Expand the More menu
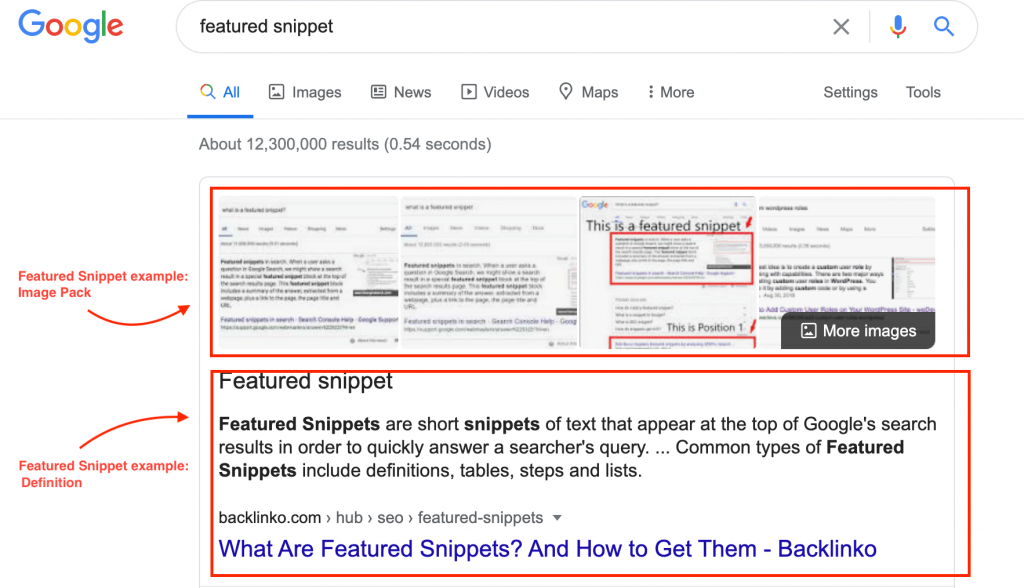Viewport: 1024px width, 588px height. coord(671,92)
